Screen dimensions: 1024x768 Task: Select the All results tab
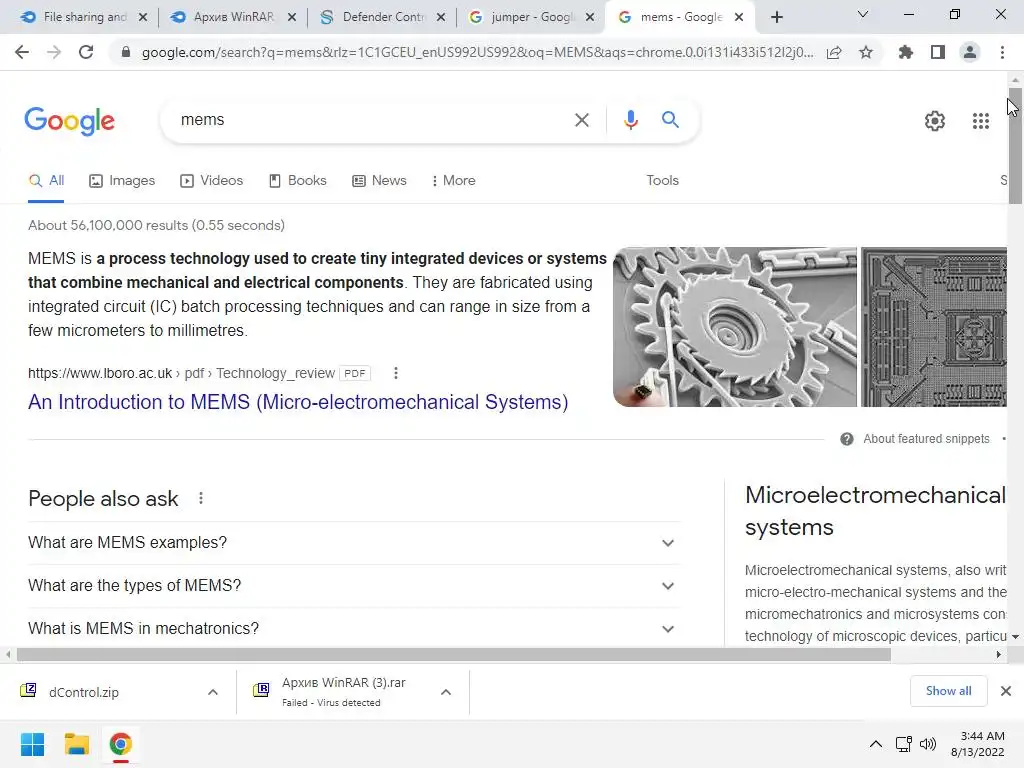pos(46,180)
